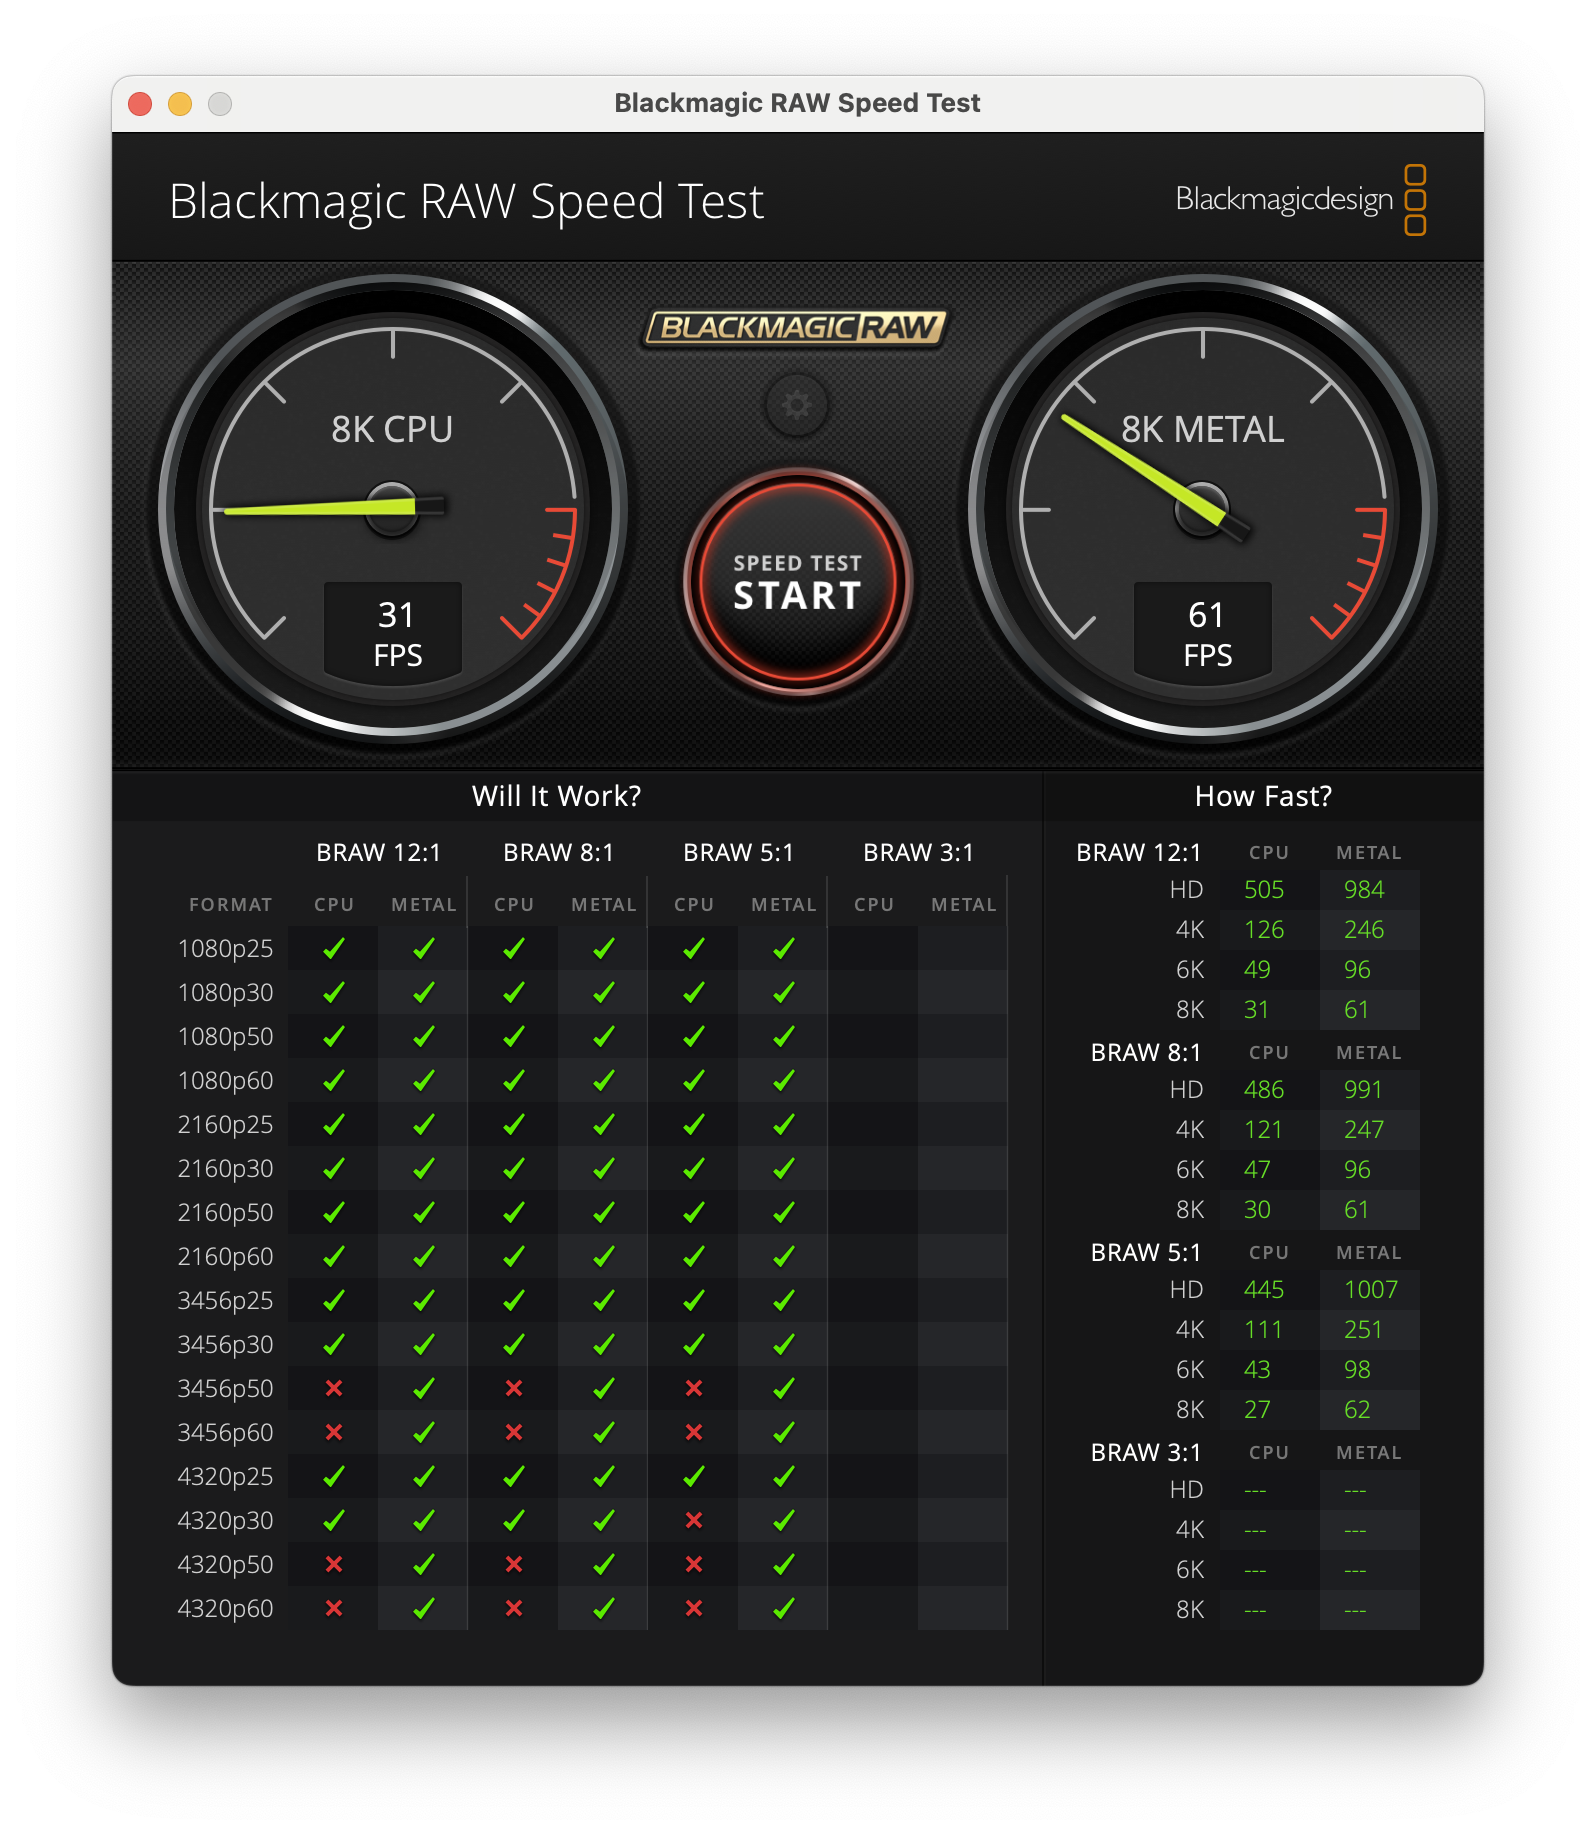Click the BRAW 5:1 6K Metal value 98
Viewport: 1596px width, 1834px height.
(x=1357, y=1370)
